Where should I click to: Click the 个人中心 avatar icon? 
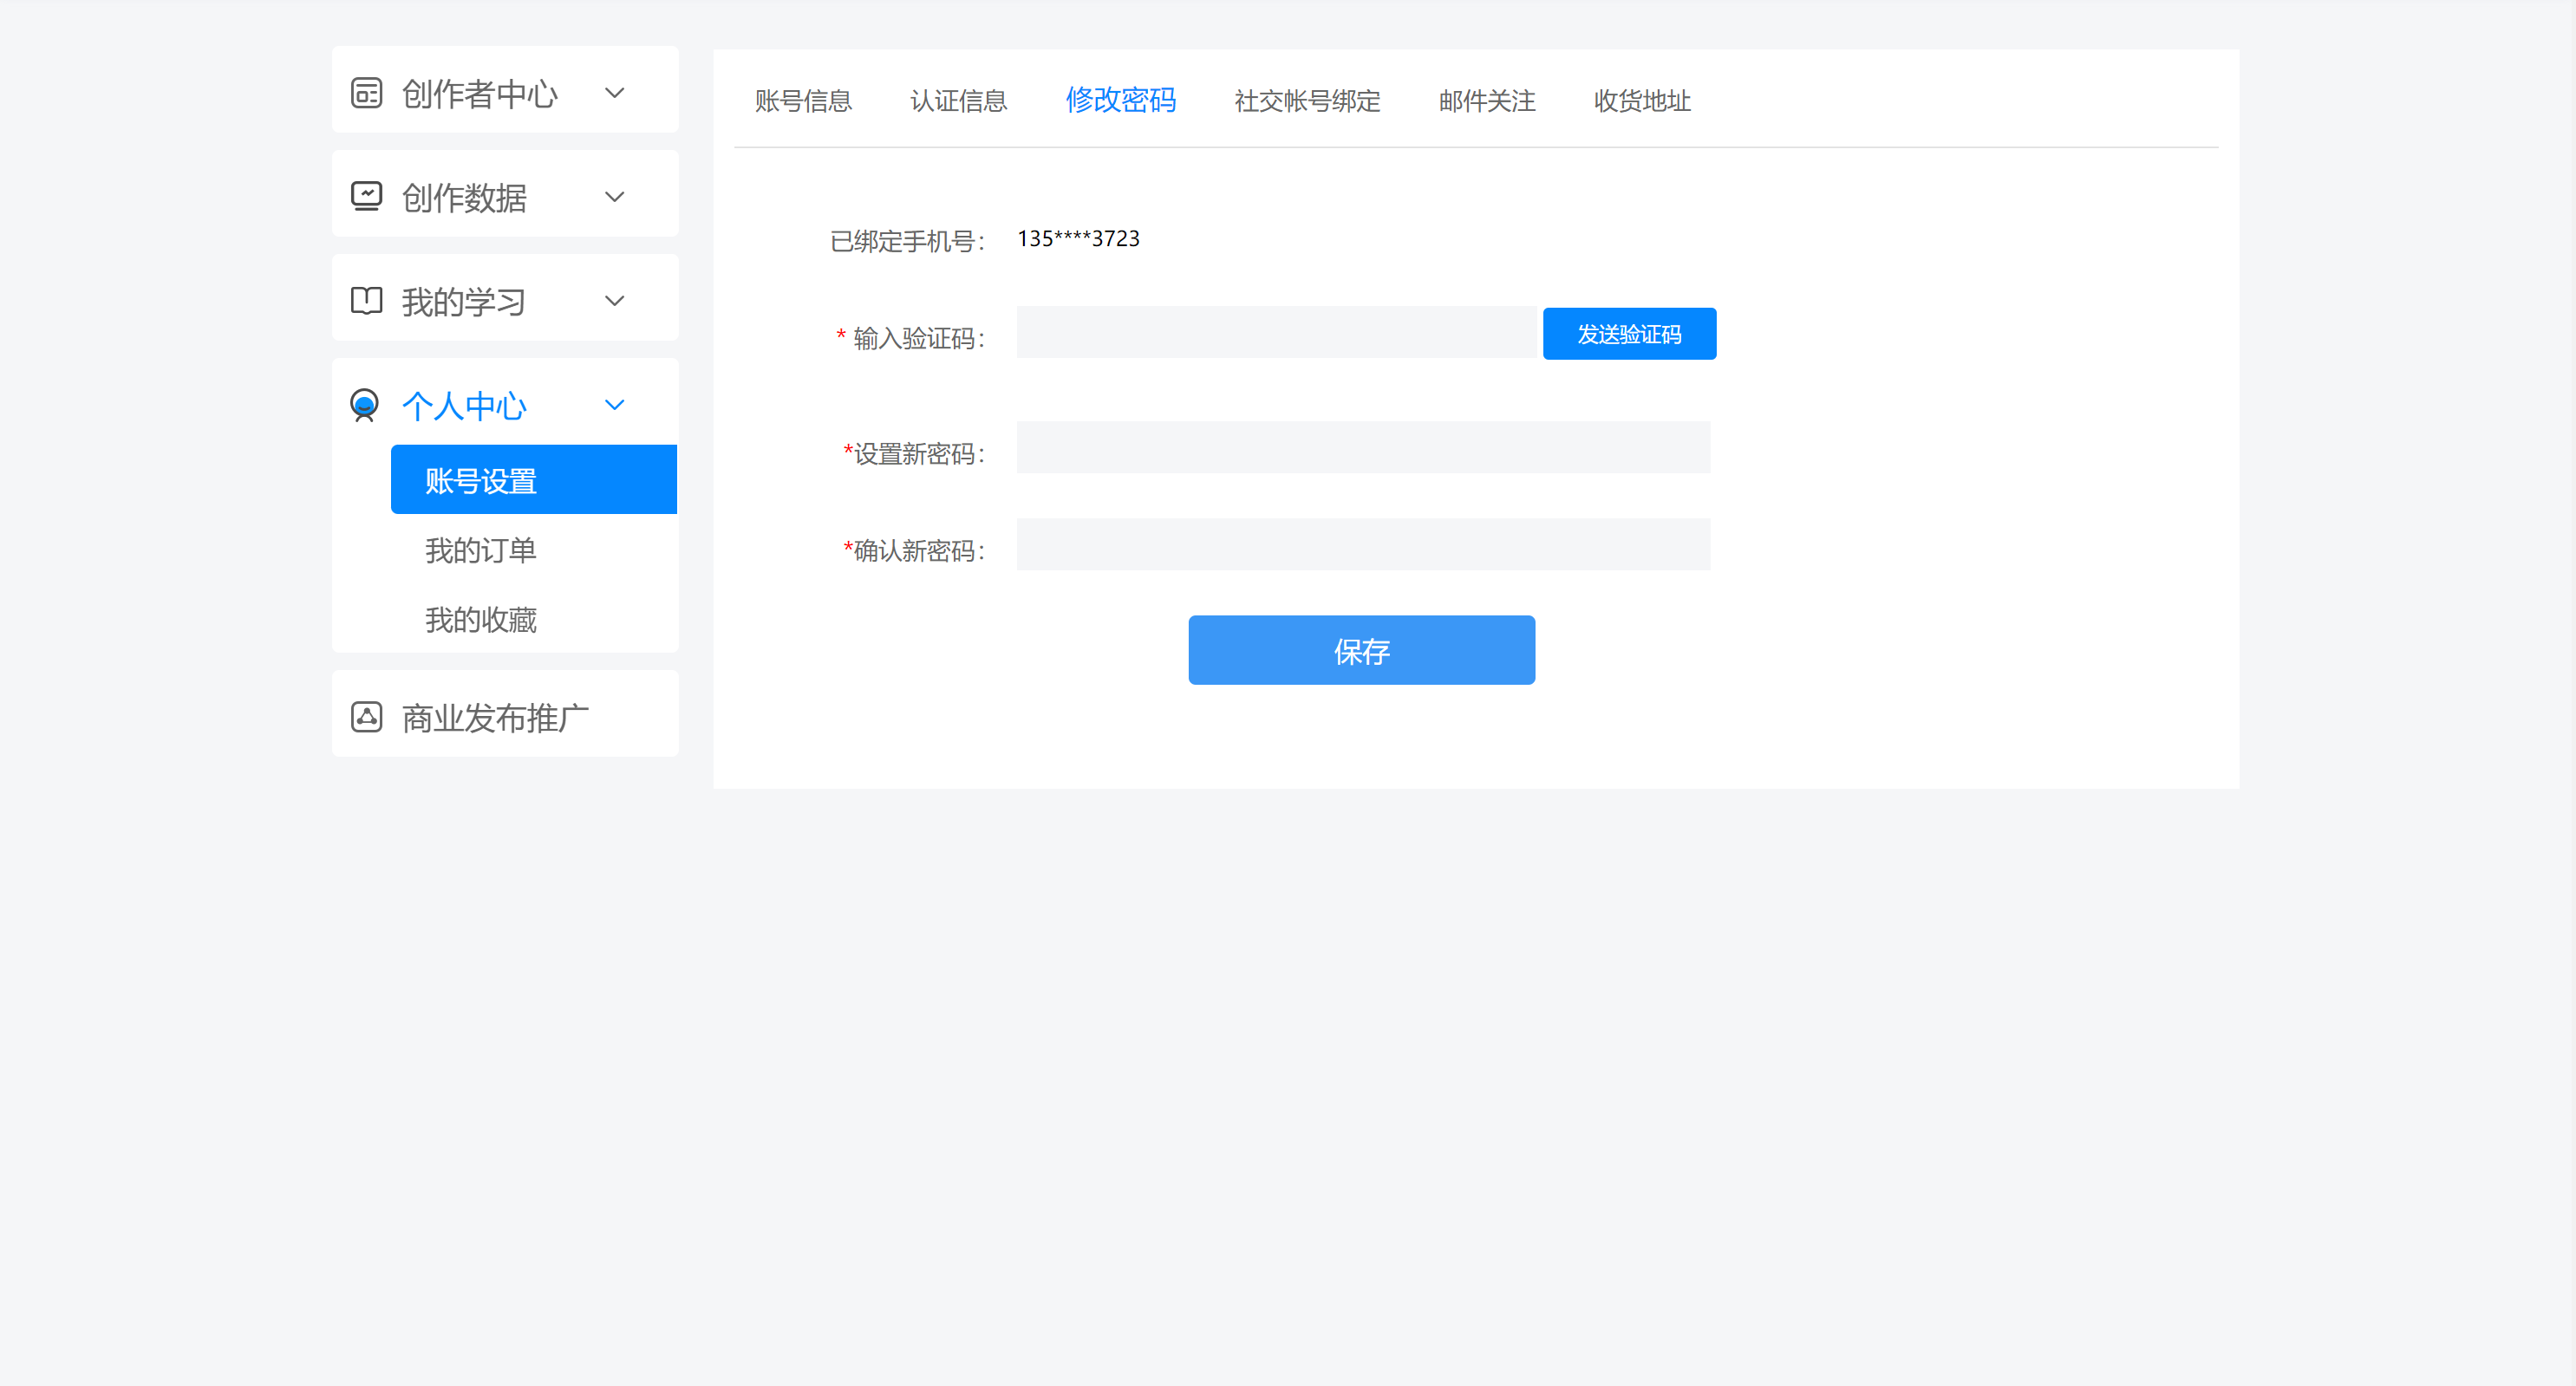coord(364,405)
